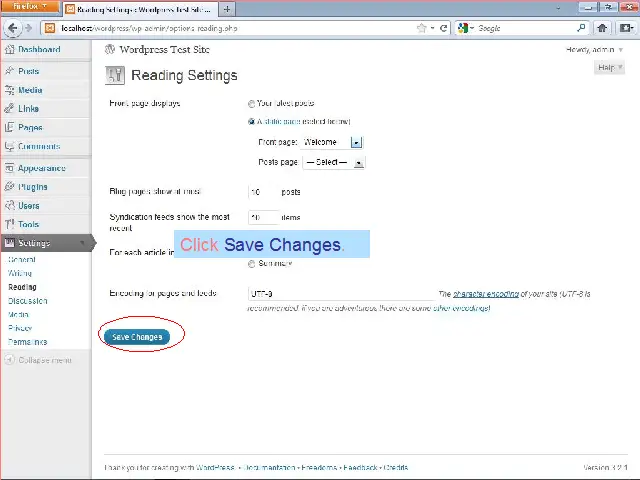Image resolution: width=640 pixels, height=480 pixels.
Task: Click the site favicon in the address bar
Action: pos(50,28)
